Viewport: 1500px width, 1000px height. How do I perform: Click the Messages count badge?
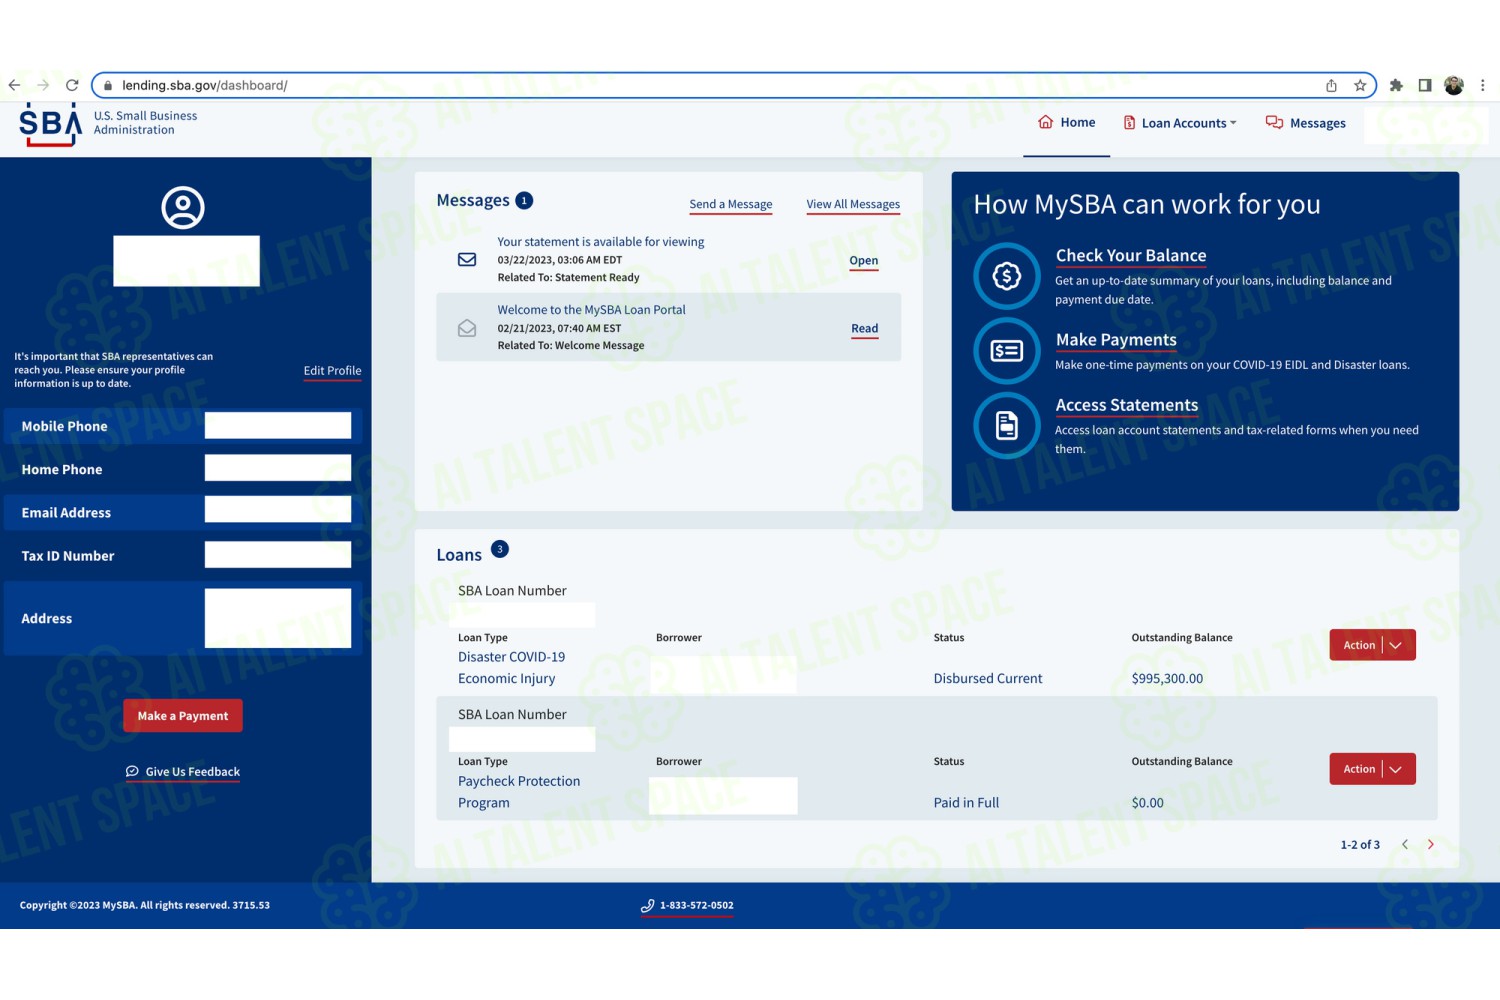524,200
